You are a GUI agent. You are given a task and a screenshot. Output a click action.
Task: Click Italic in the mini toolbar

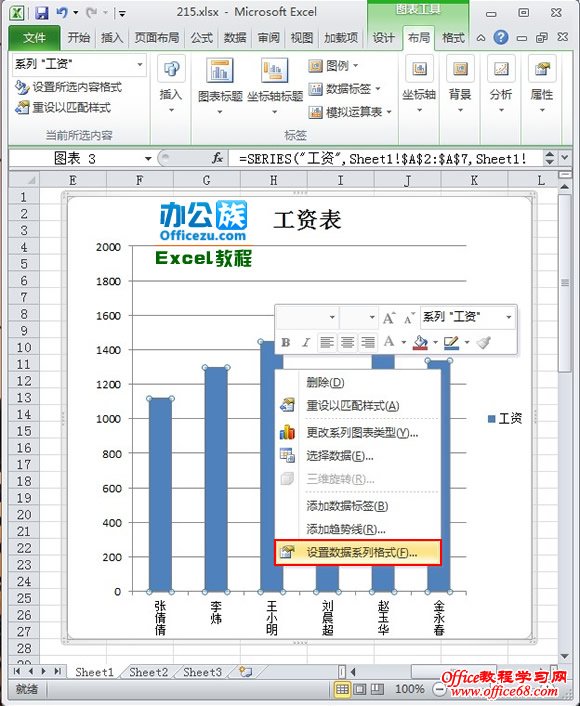(306, 343)
